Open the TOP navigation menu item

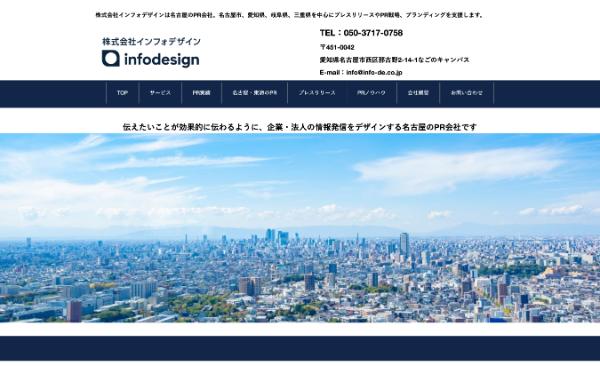tap(122, 93)
